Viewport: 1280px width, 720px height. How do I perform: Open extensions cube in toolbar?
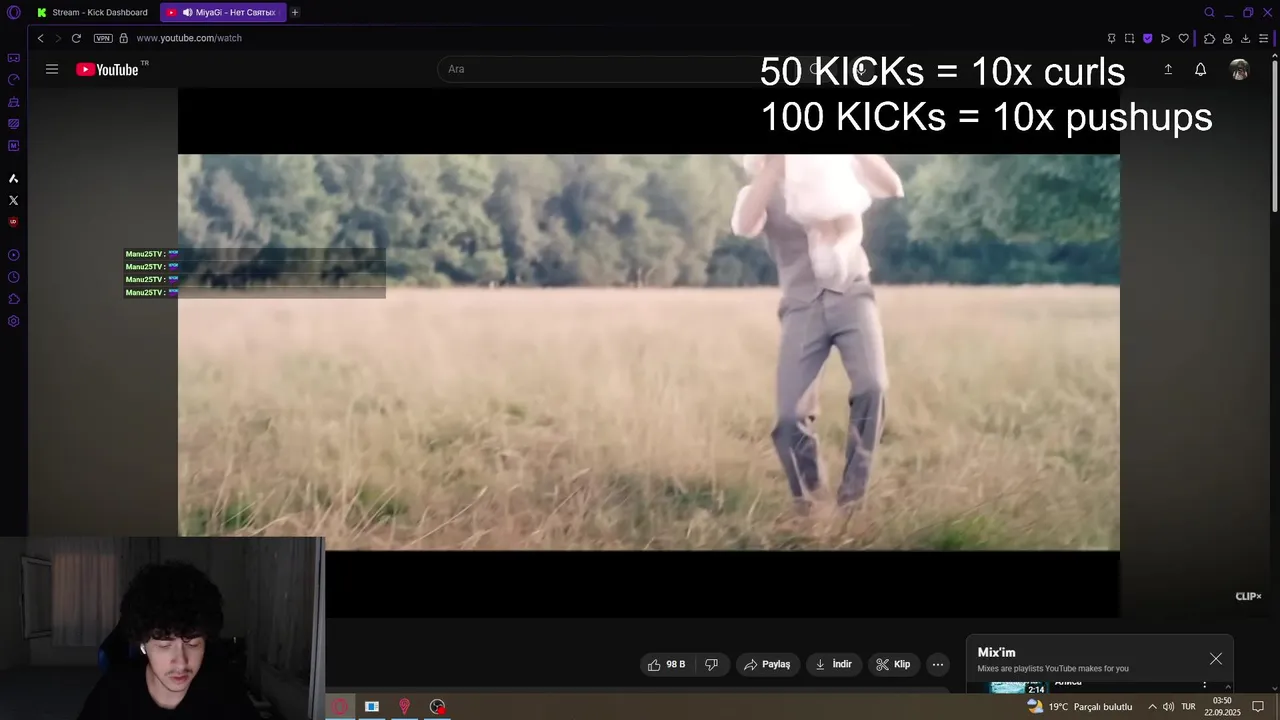(x=1209, y=38)
